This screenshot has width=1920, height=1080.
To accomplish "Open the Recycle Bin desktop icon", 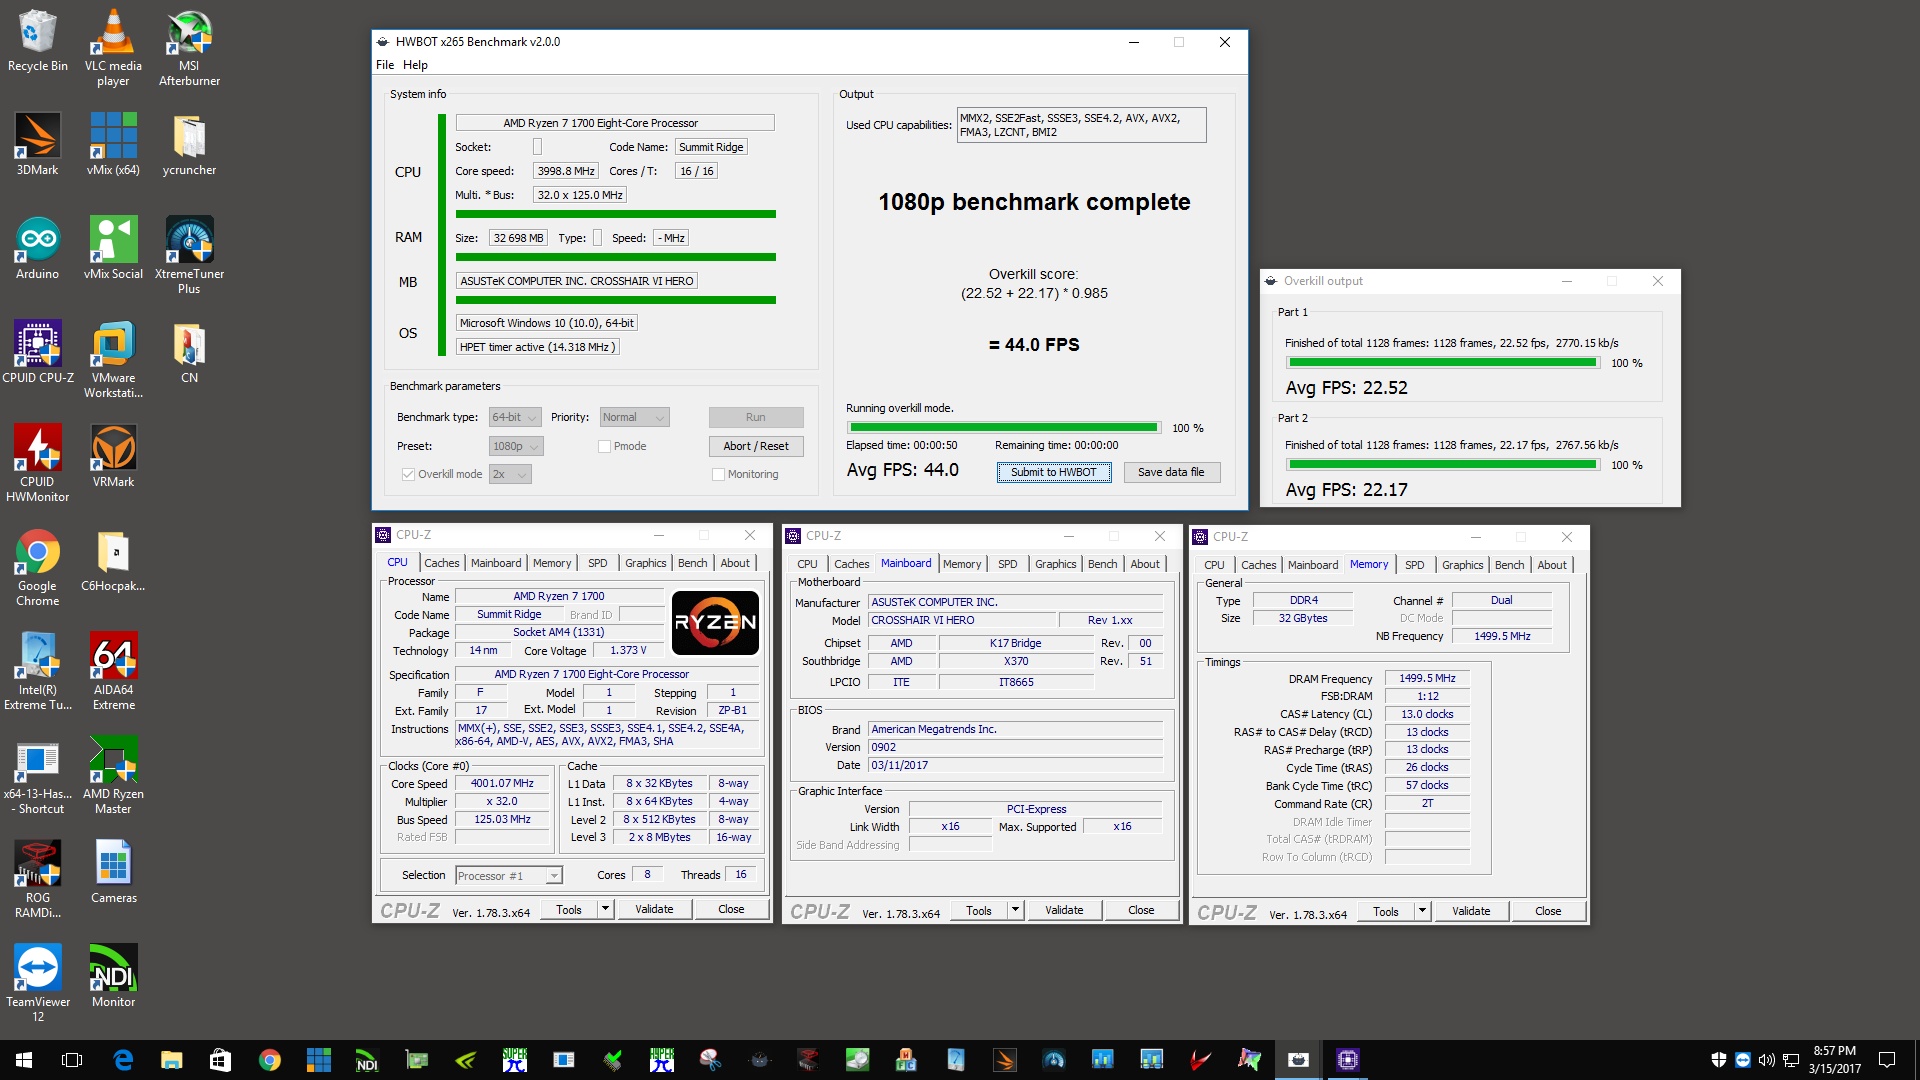I will [x=37, y=40].
